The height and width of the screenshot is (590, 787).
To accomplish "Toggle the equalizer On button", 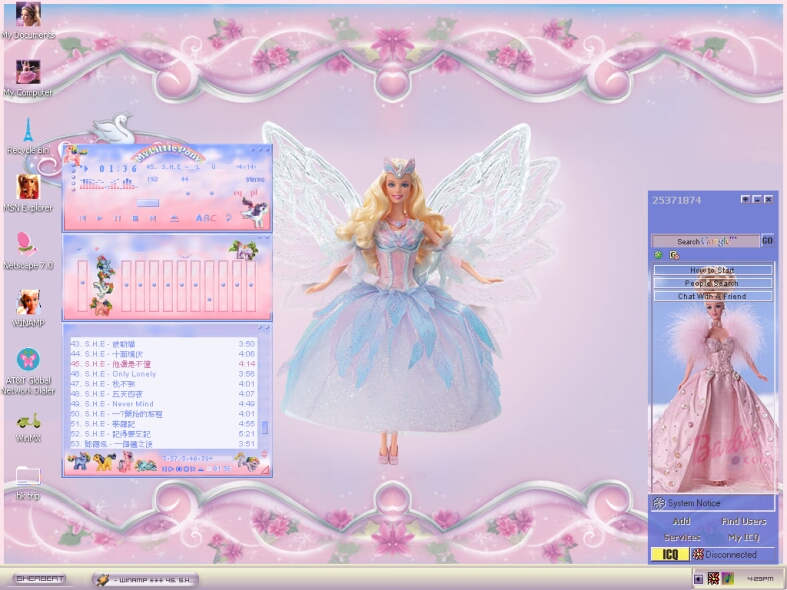I will [x=79, y=248].
